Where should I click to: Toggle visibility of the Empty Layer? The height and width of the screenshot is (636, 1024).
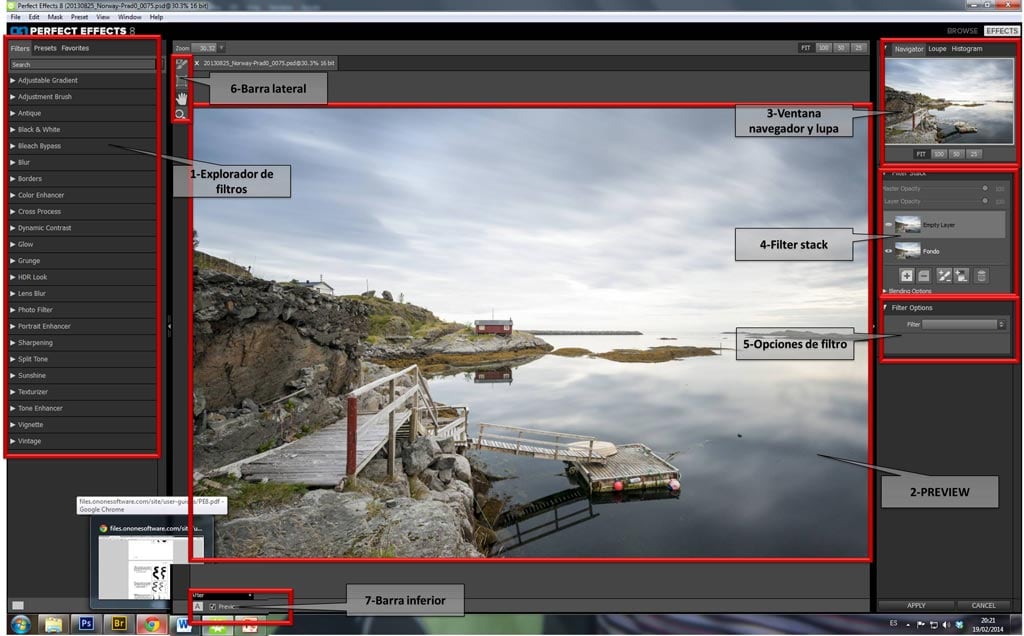[x=888, y=225]
